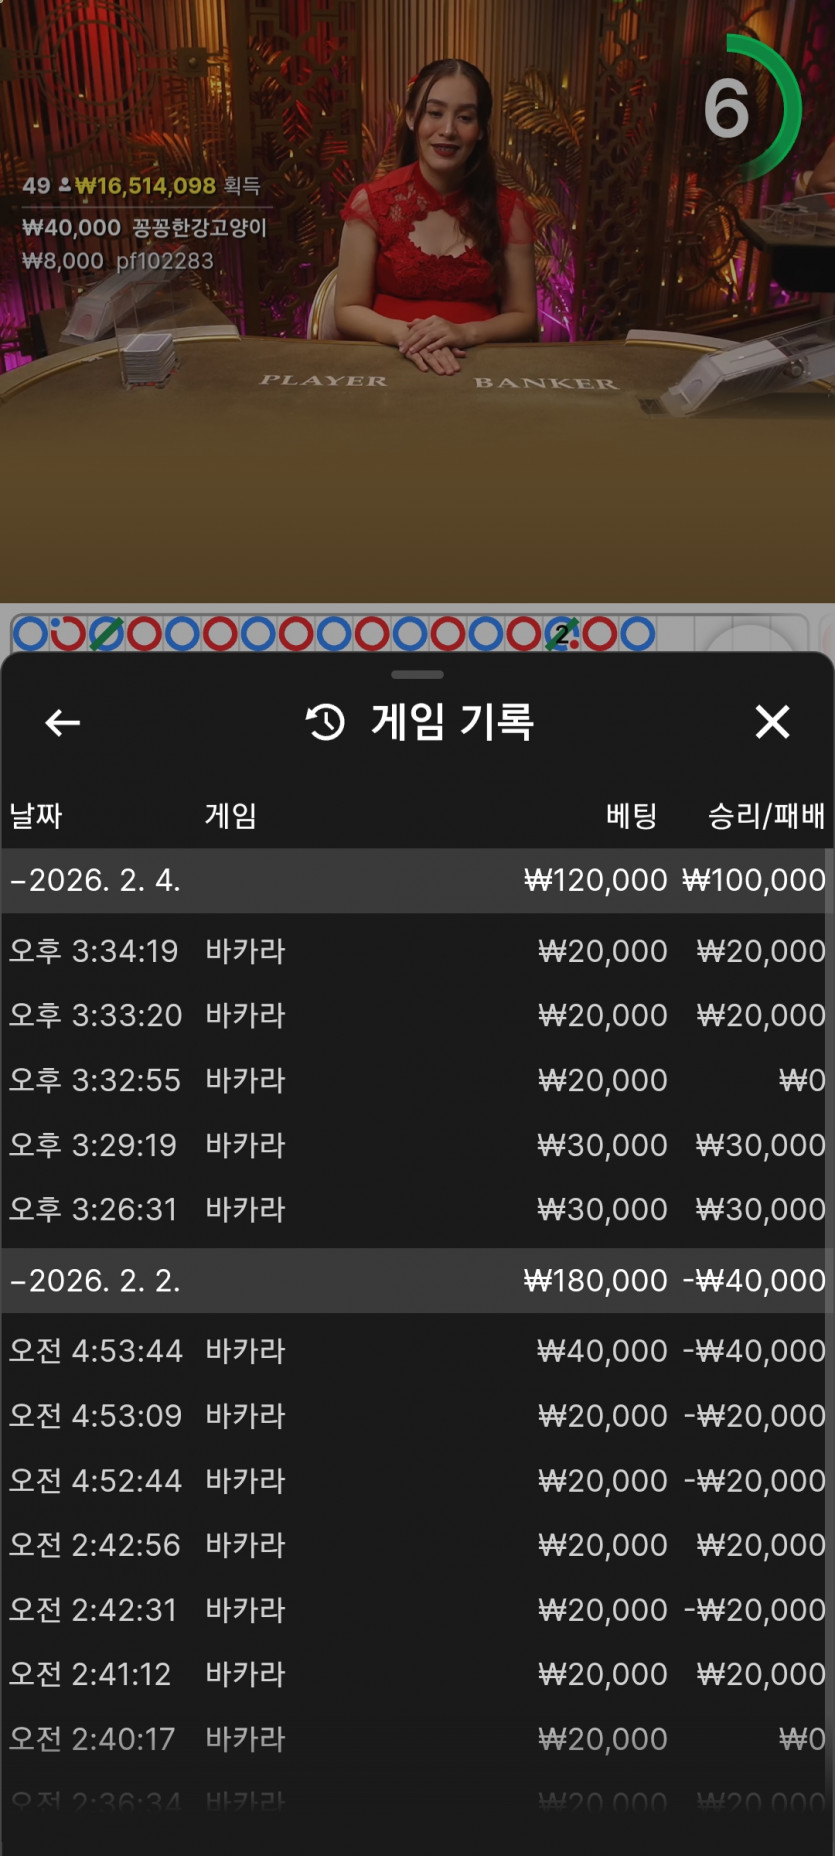Click the -₩40,000 total for 2026. 2. 2.
The width and height of the screenshot is (835, 1856).
(754, 1280)
